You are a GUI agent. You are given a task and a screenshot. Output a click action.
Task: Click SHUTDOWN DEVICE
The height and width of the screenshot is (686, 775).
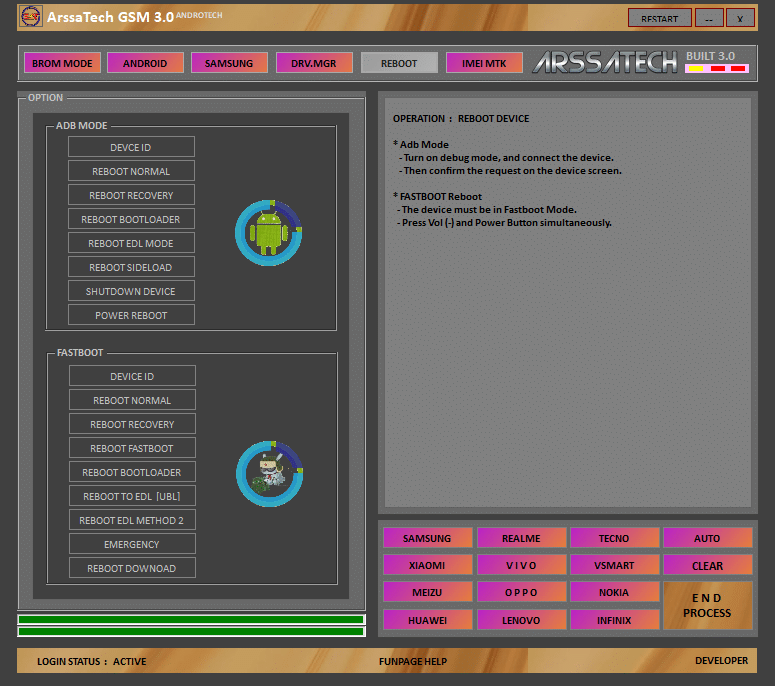[x=131, y=291]
